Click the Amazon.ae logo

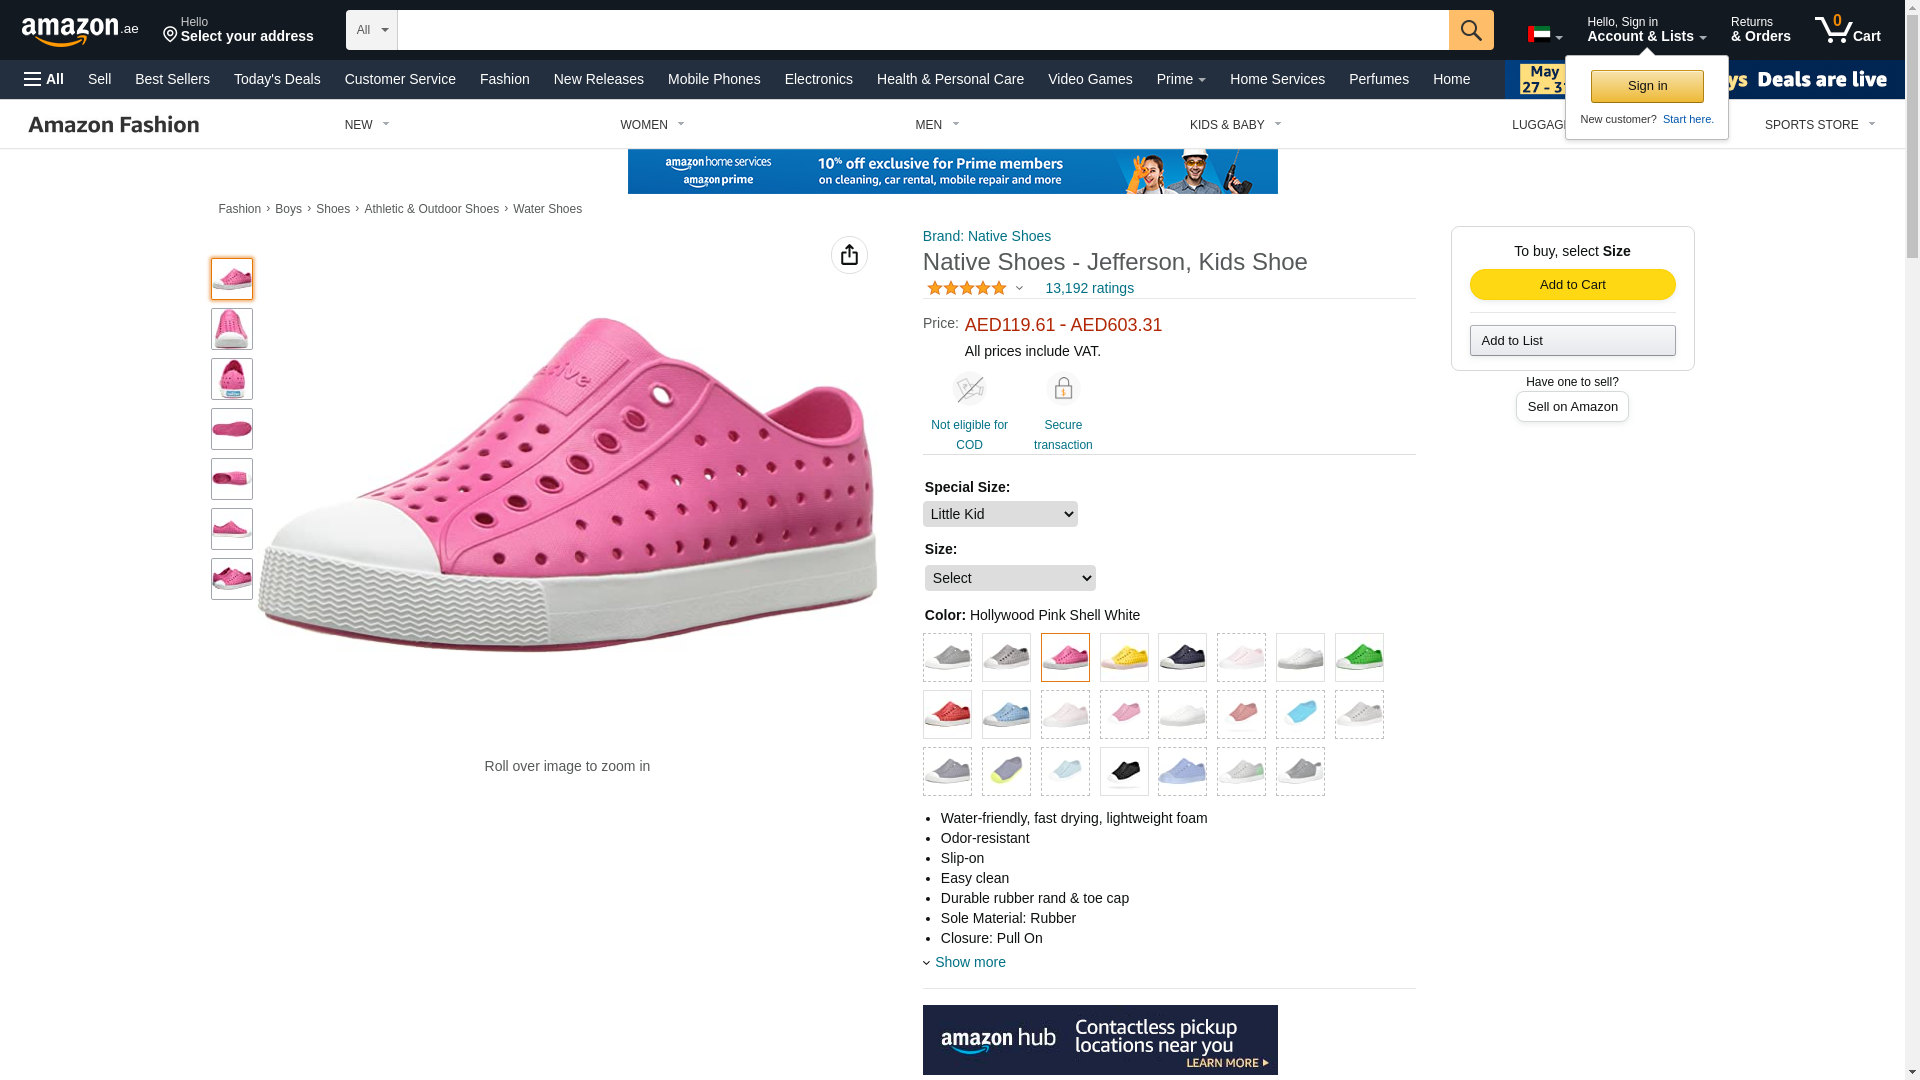[x=80, y=31]
